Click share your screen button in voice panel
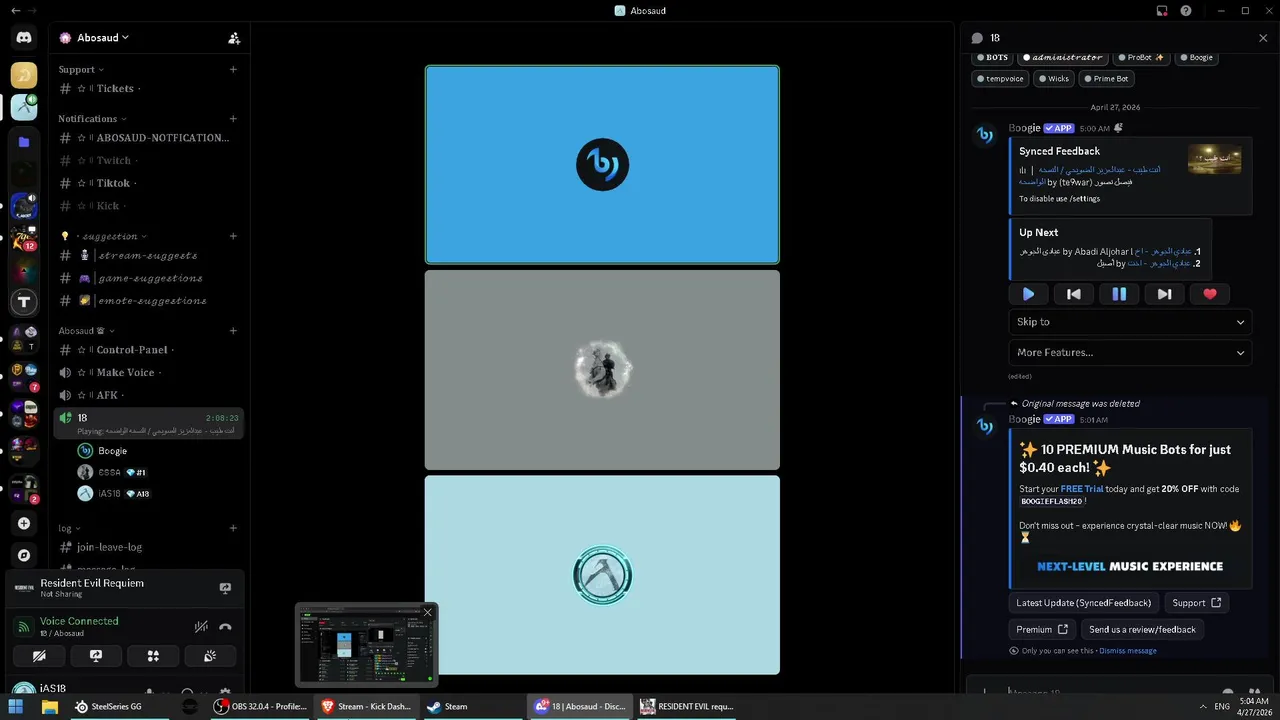This screenshot has height=720, width=1280. [96, 656]
